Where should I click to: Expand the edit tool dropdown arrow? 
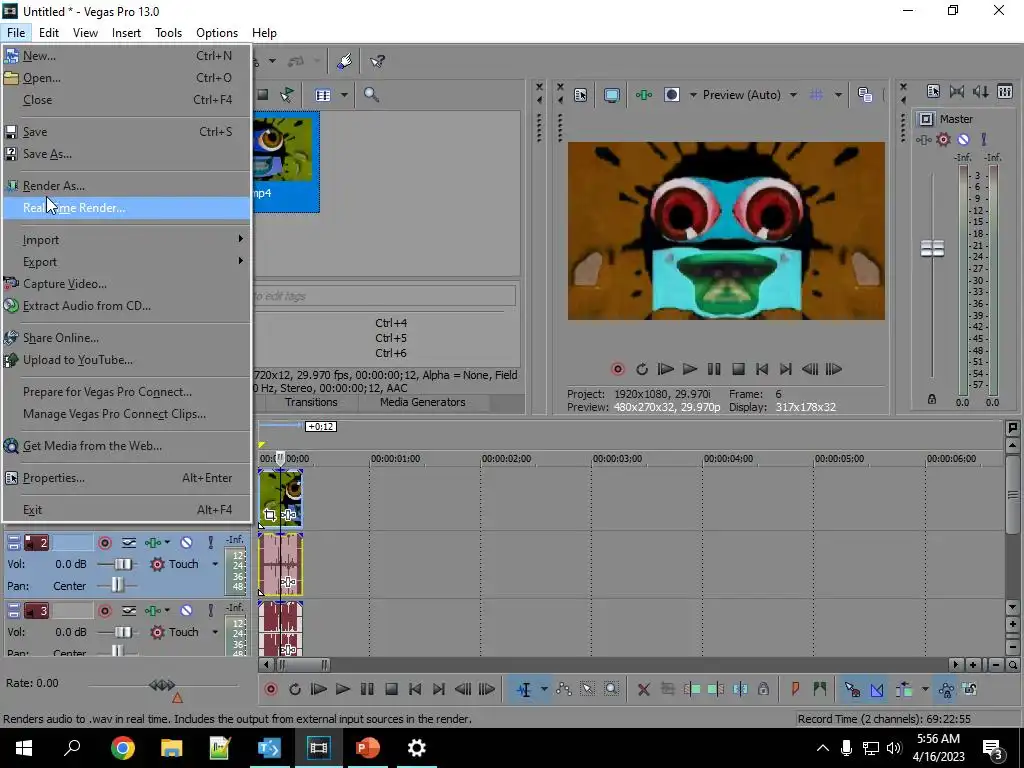pyautogui.click(x=544, y=689)
